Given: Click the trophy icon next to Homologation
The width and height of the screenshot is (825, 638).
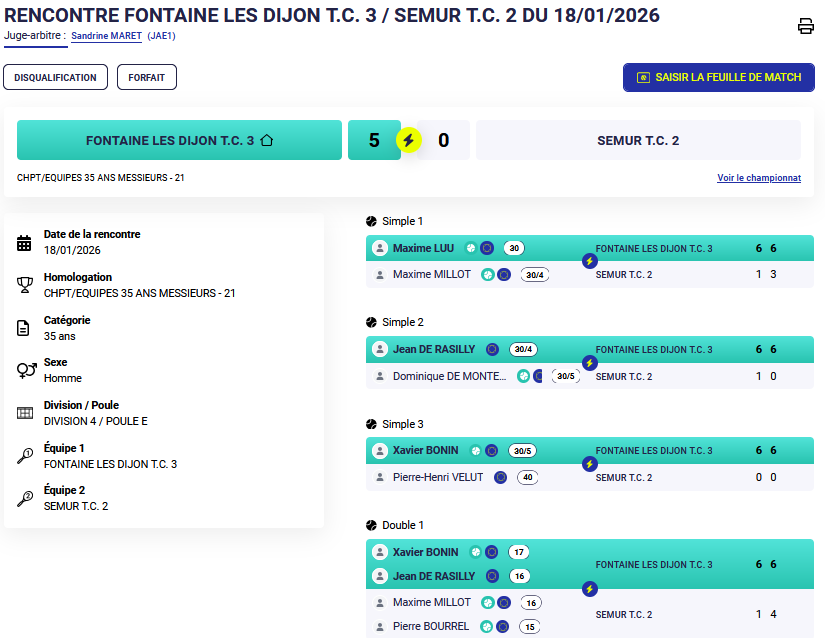Looking at the screenshot, I should (25, 286).
